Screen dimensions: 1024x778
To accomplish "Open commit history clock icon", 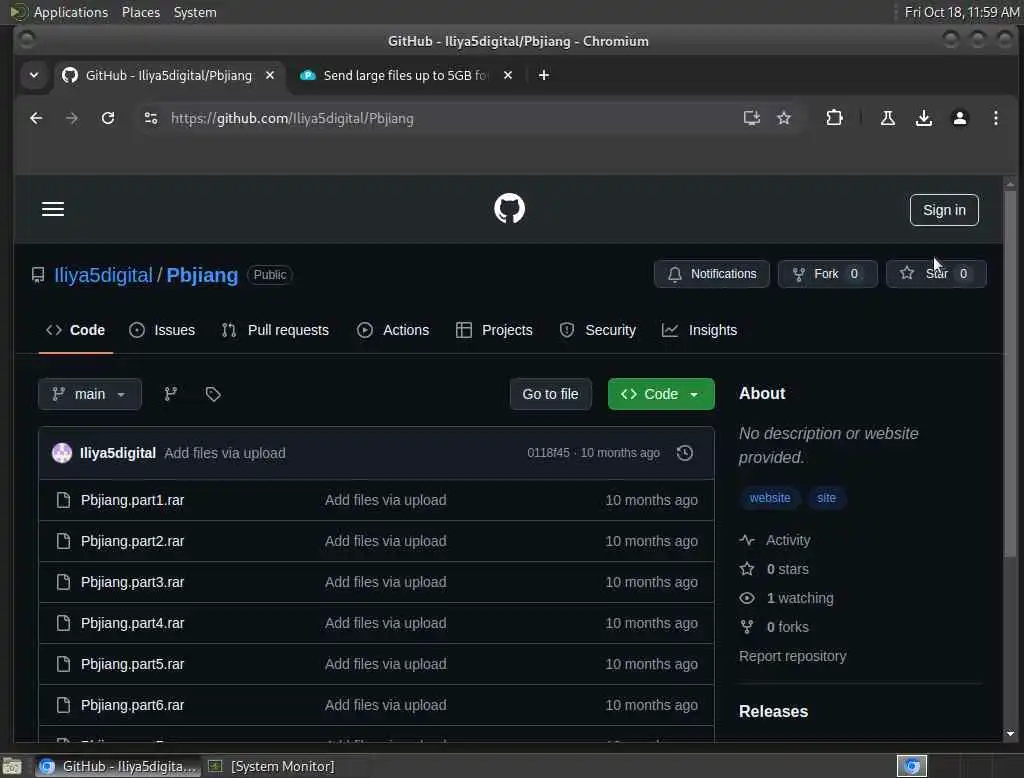I will click(684, 453).
